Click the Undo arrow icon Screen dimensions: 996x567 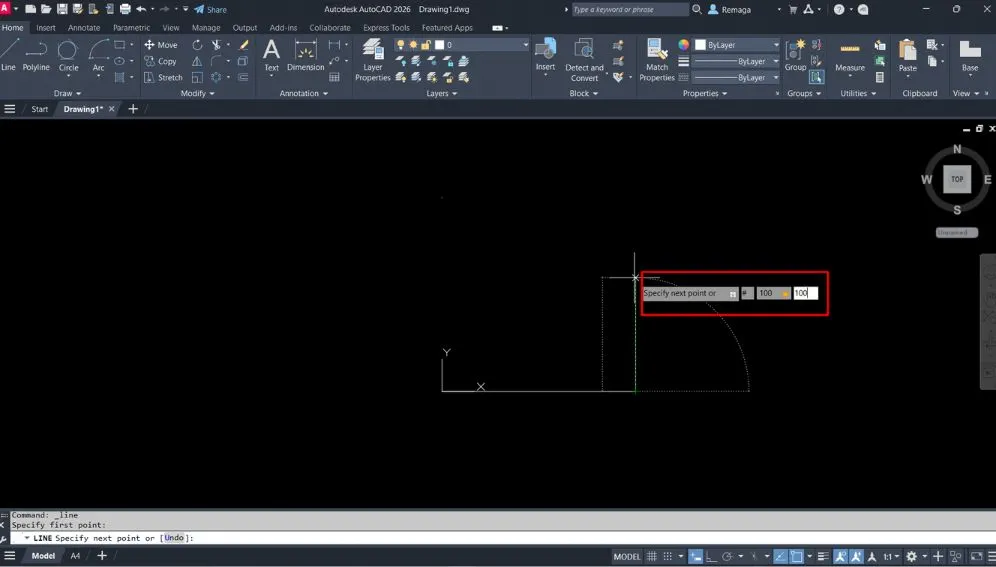tap(141, 10)
